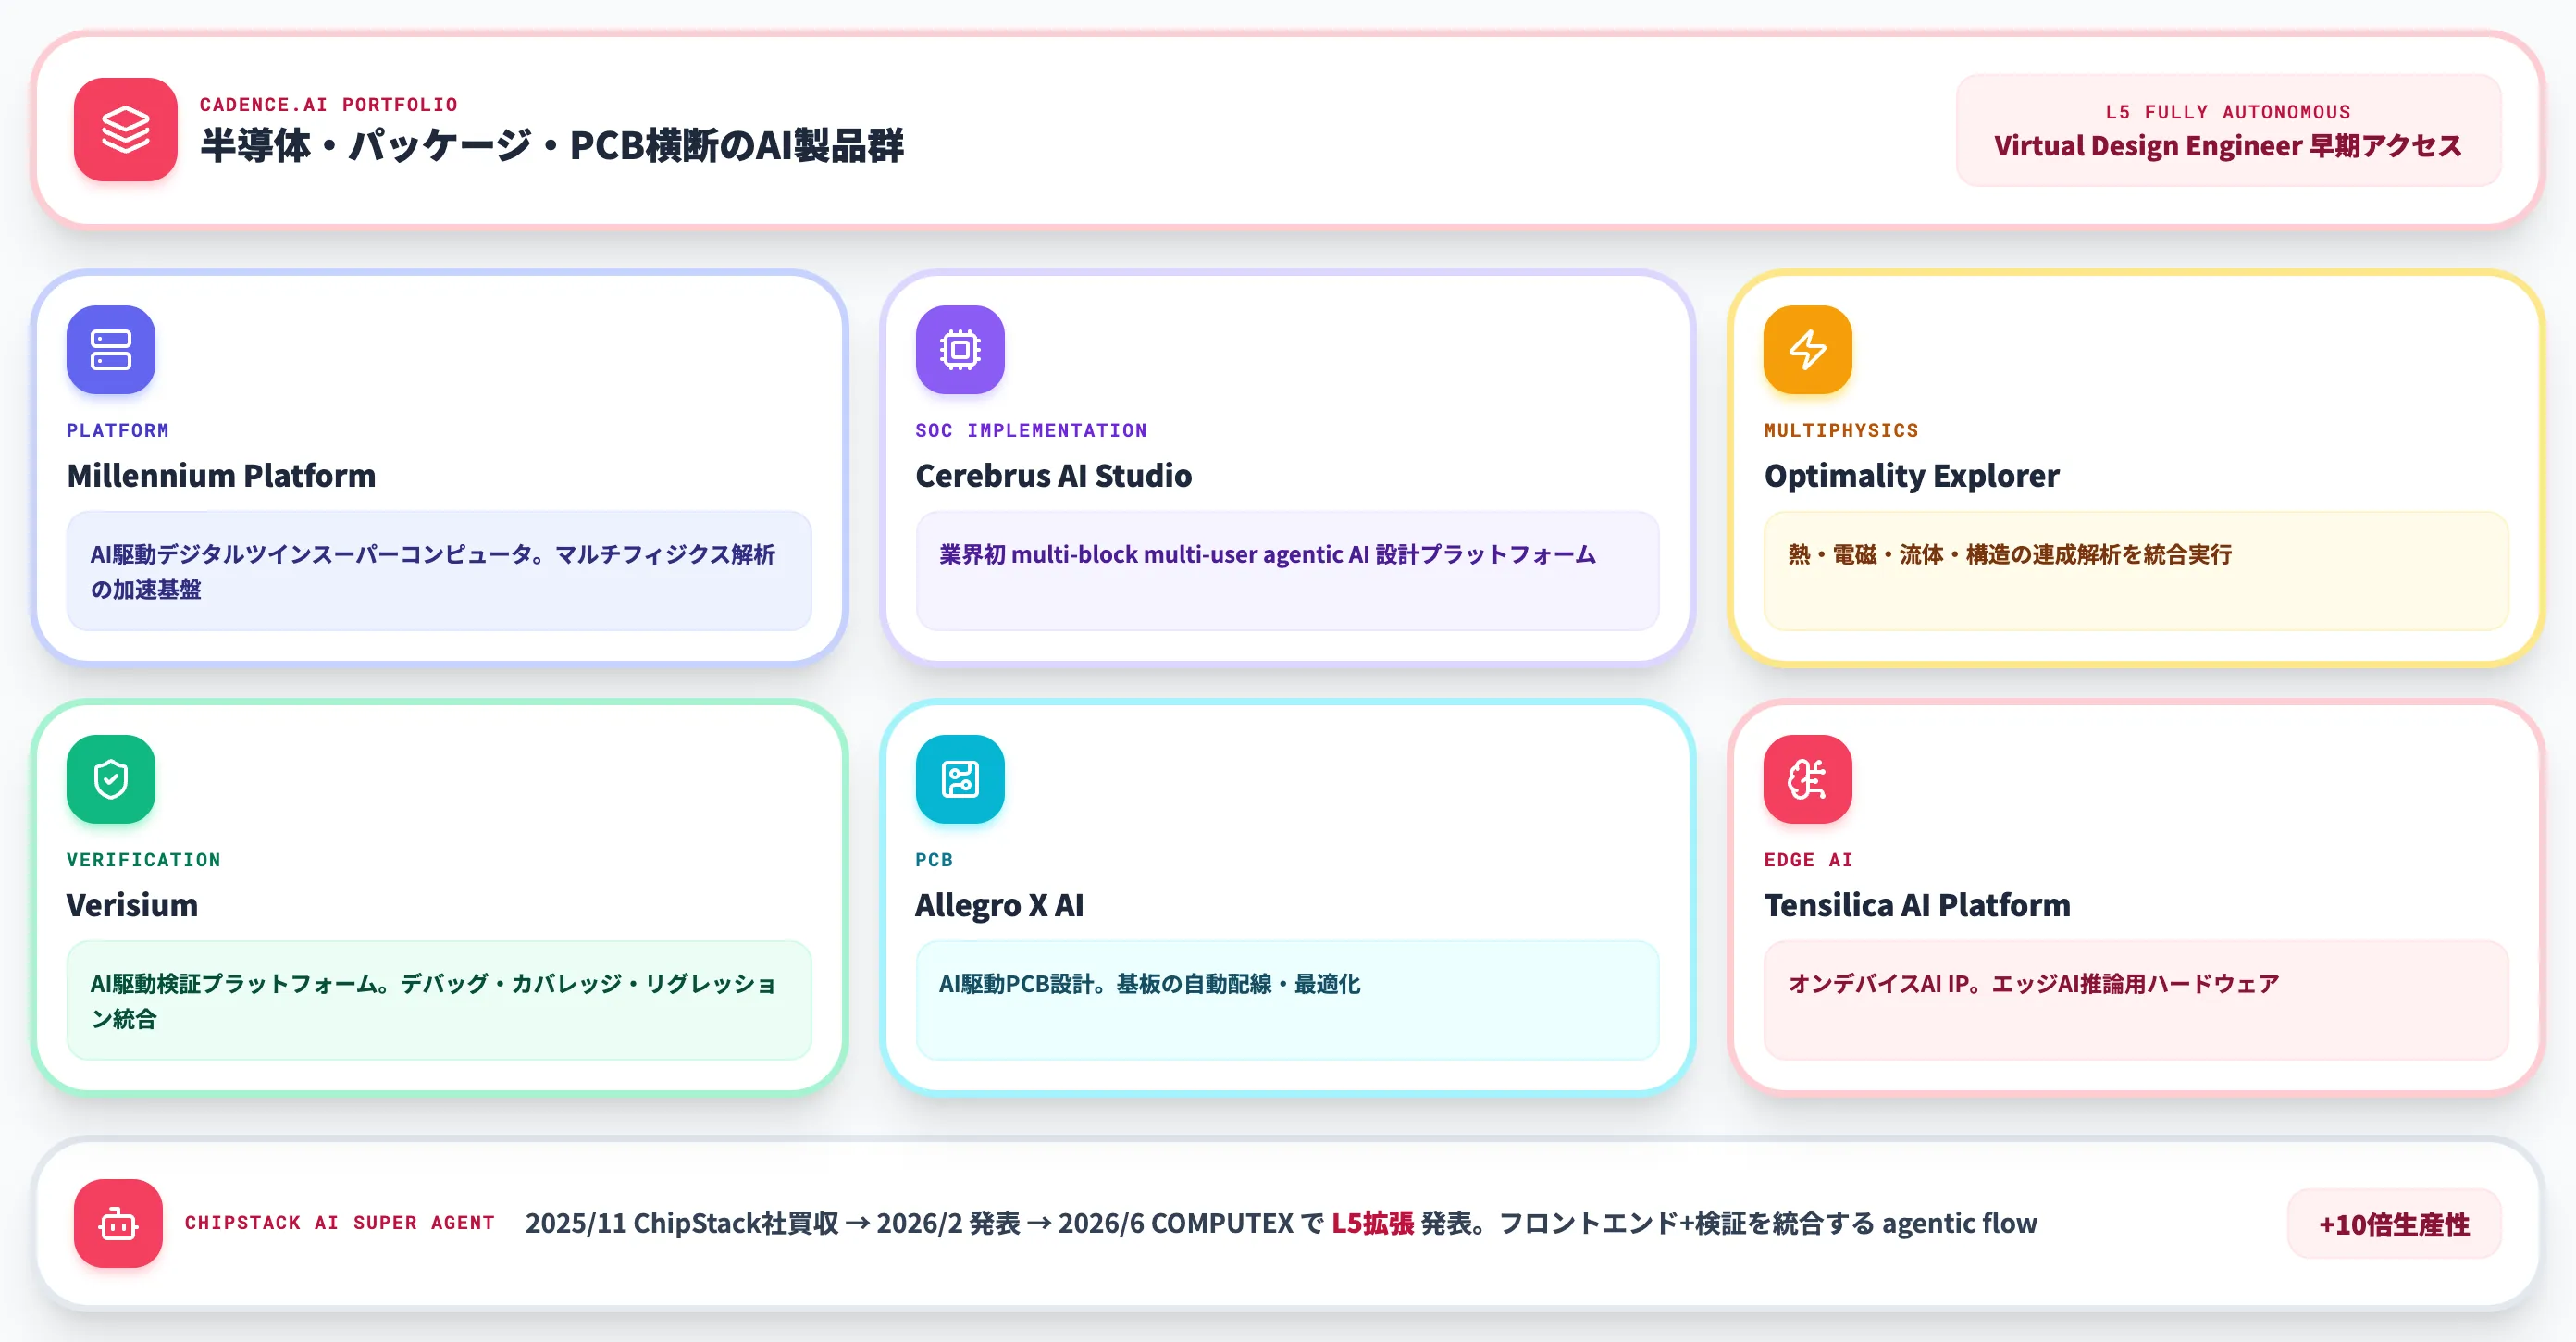Click the +10倍生産性 badge
This screenshot has height=1342, width=2576.
point(2394,1224)
